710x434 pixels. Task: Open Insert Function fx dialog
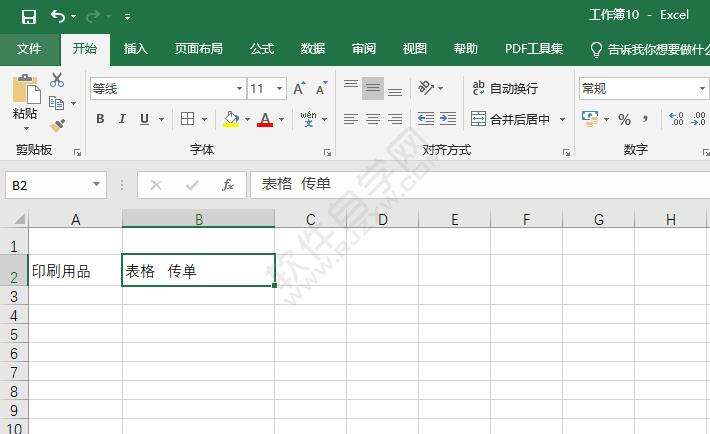[228, 185]
